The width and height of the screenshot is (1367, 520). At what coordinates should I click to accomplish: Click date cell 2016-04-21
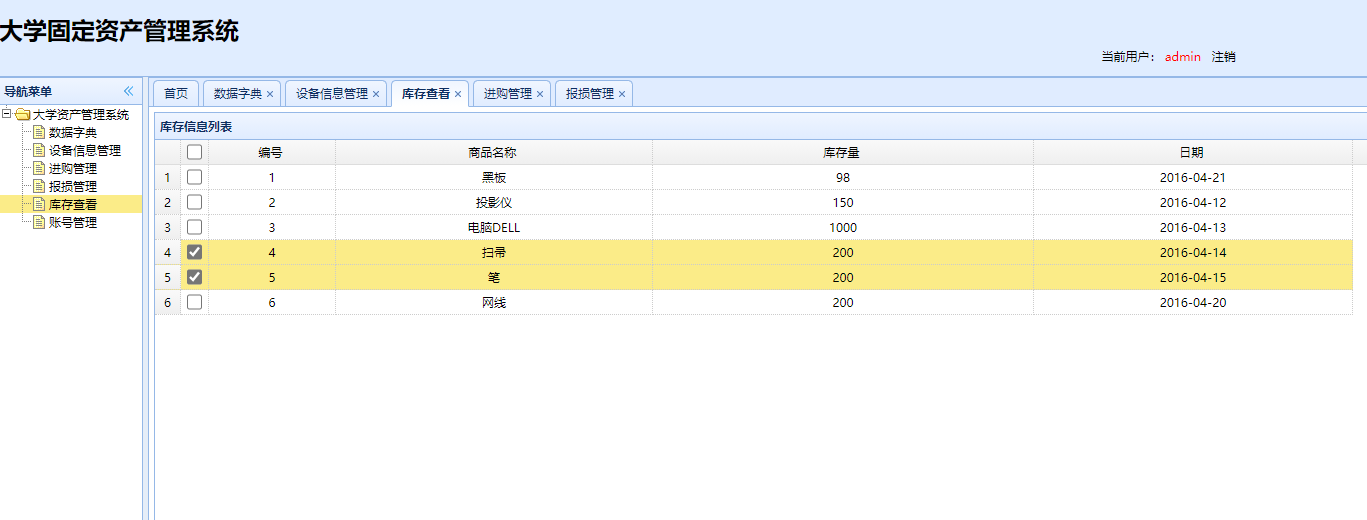coord(1193,177)
